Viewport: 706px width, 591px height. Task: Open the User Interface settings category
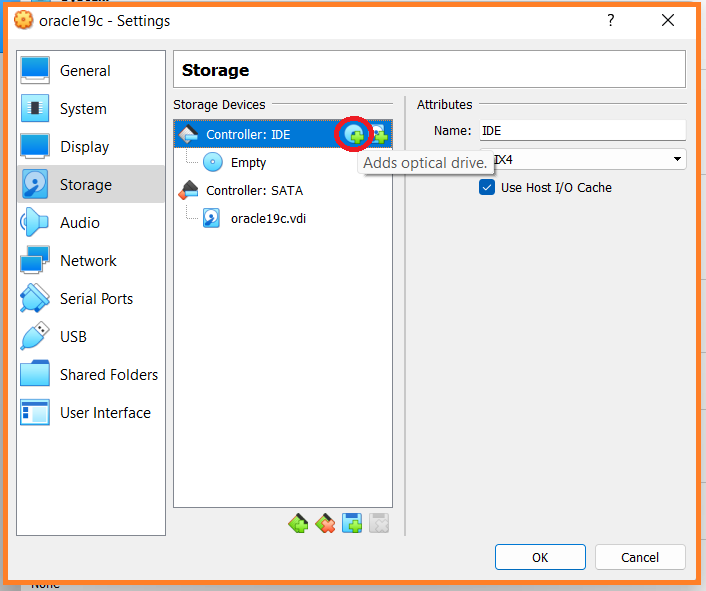pyautogui.click(x=91, y=412)
